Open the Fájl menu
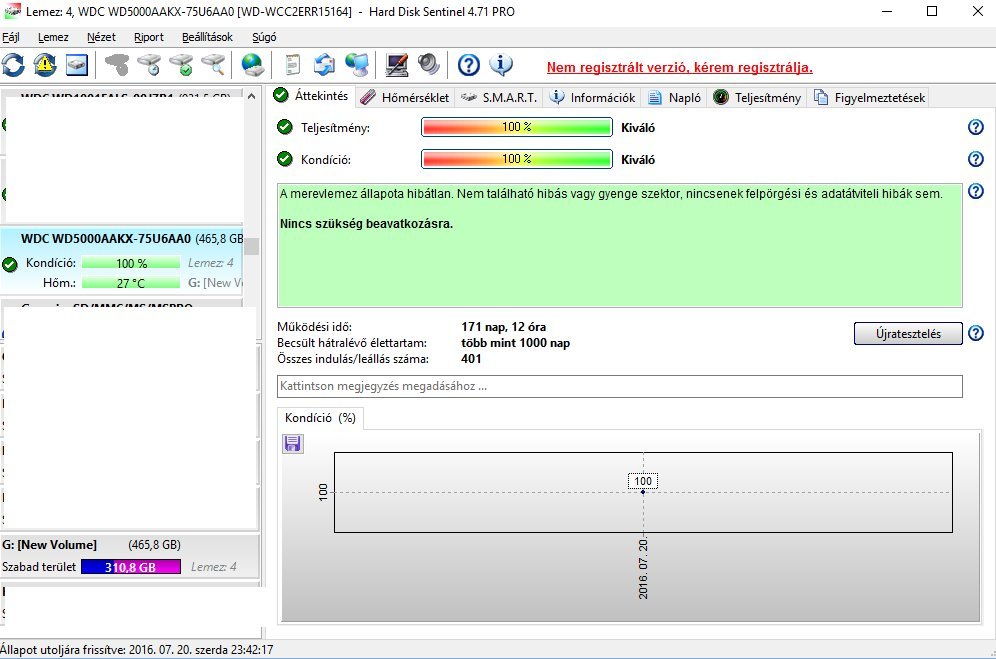The height and width of the screenshot is (659, 996). click(x=11, y=37)
